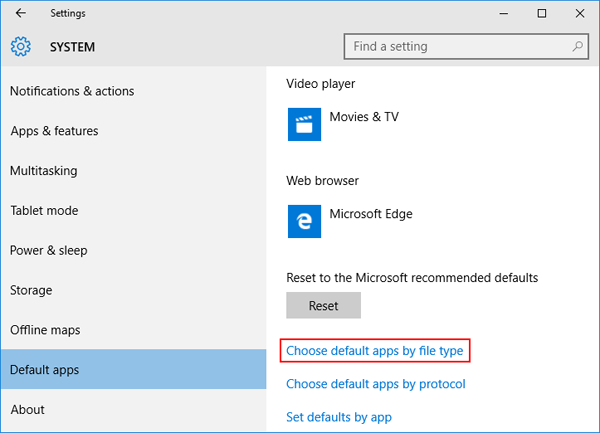The height and width of the screenshot is (433, 600).
Task: Go to Apps & features section
Action: 55,131
